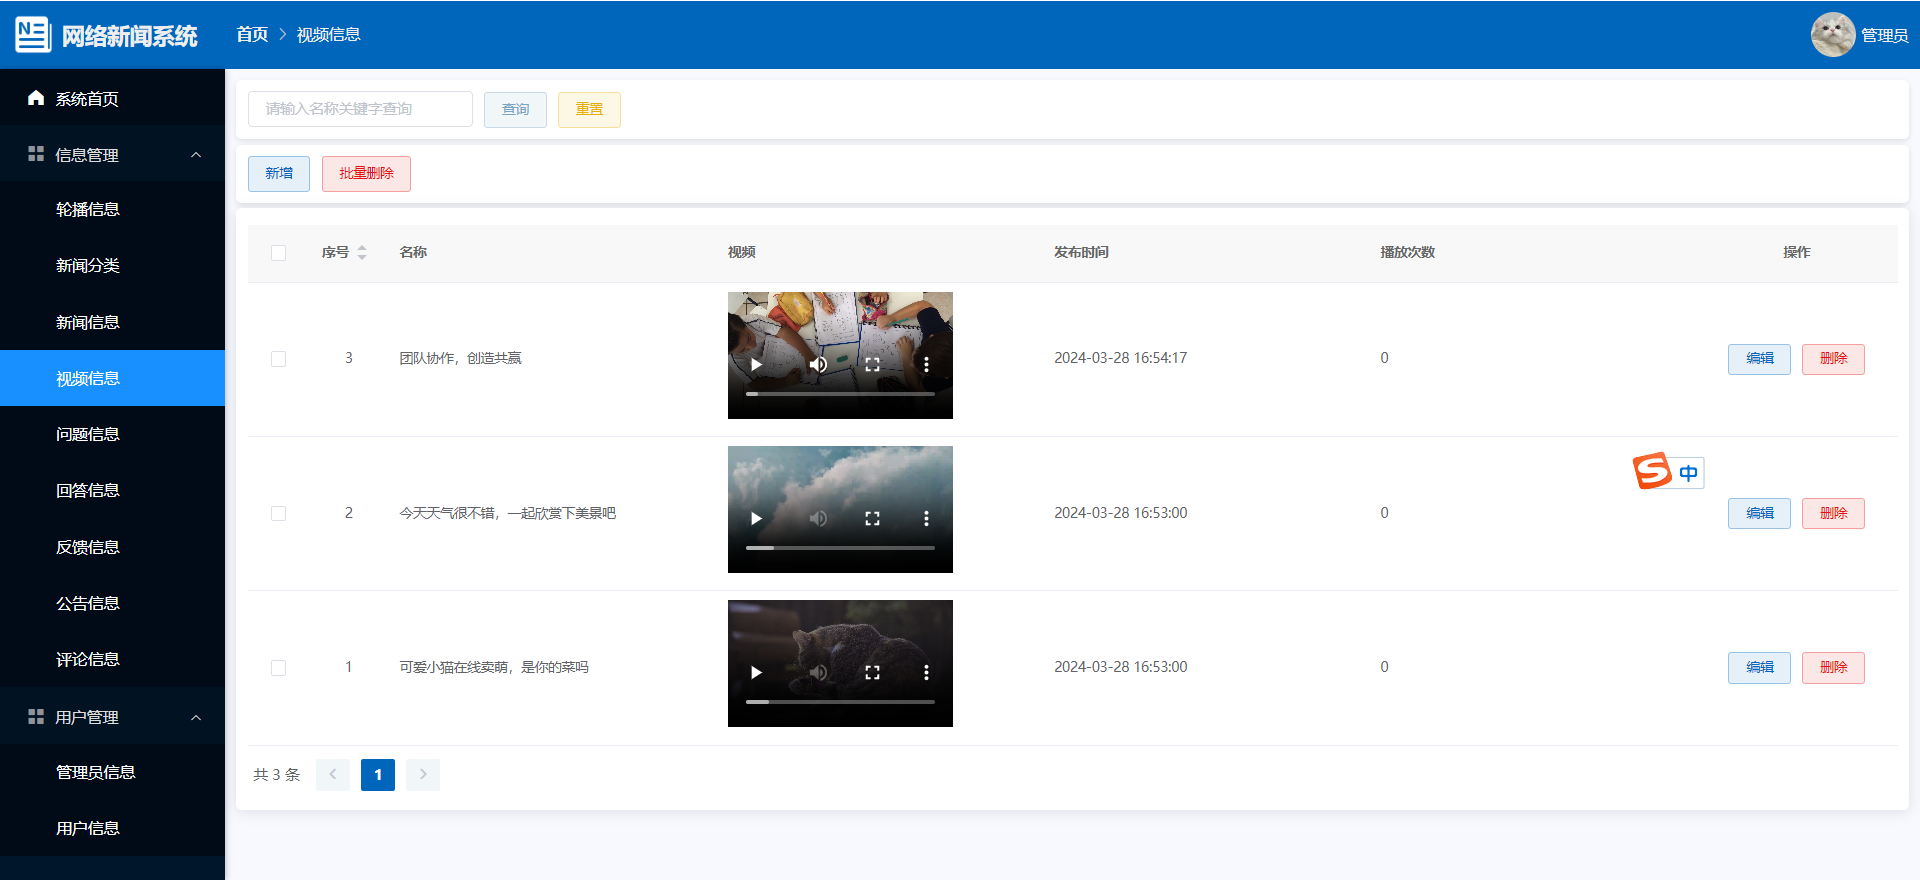Open more options on cat video player

pyautogui.click(x=926, y=673)
